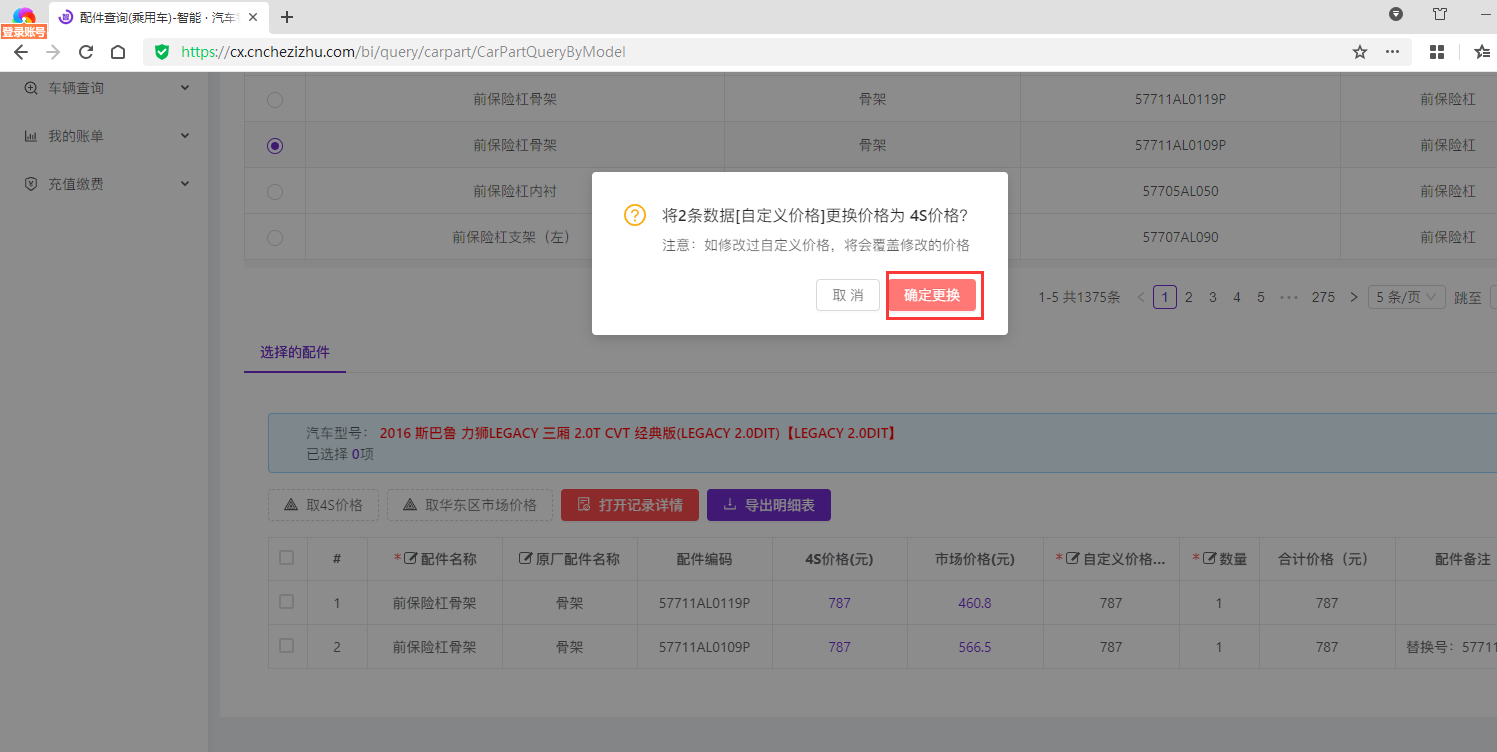The height and width of the screenshot is (752, 1497).
Task: Select the 配件查询(乘用车) browser tab
Action: click(x=158, y=17)
